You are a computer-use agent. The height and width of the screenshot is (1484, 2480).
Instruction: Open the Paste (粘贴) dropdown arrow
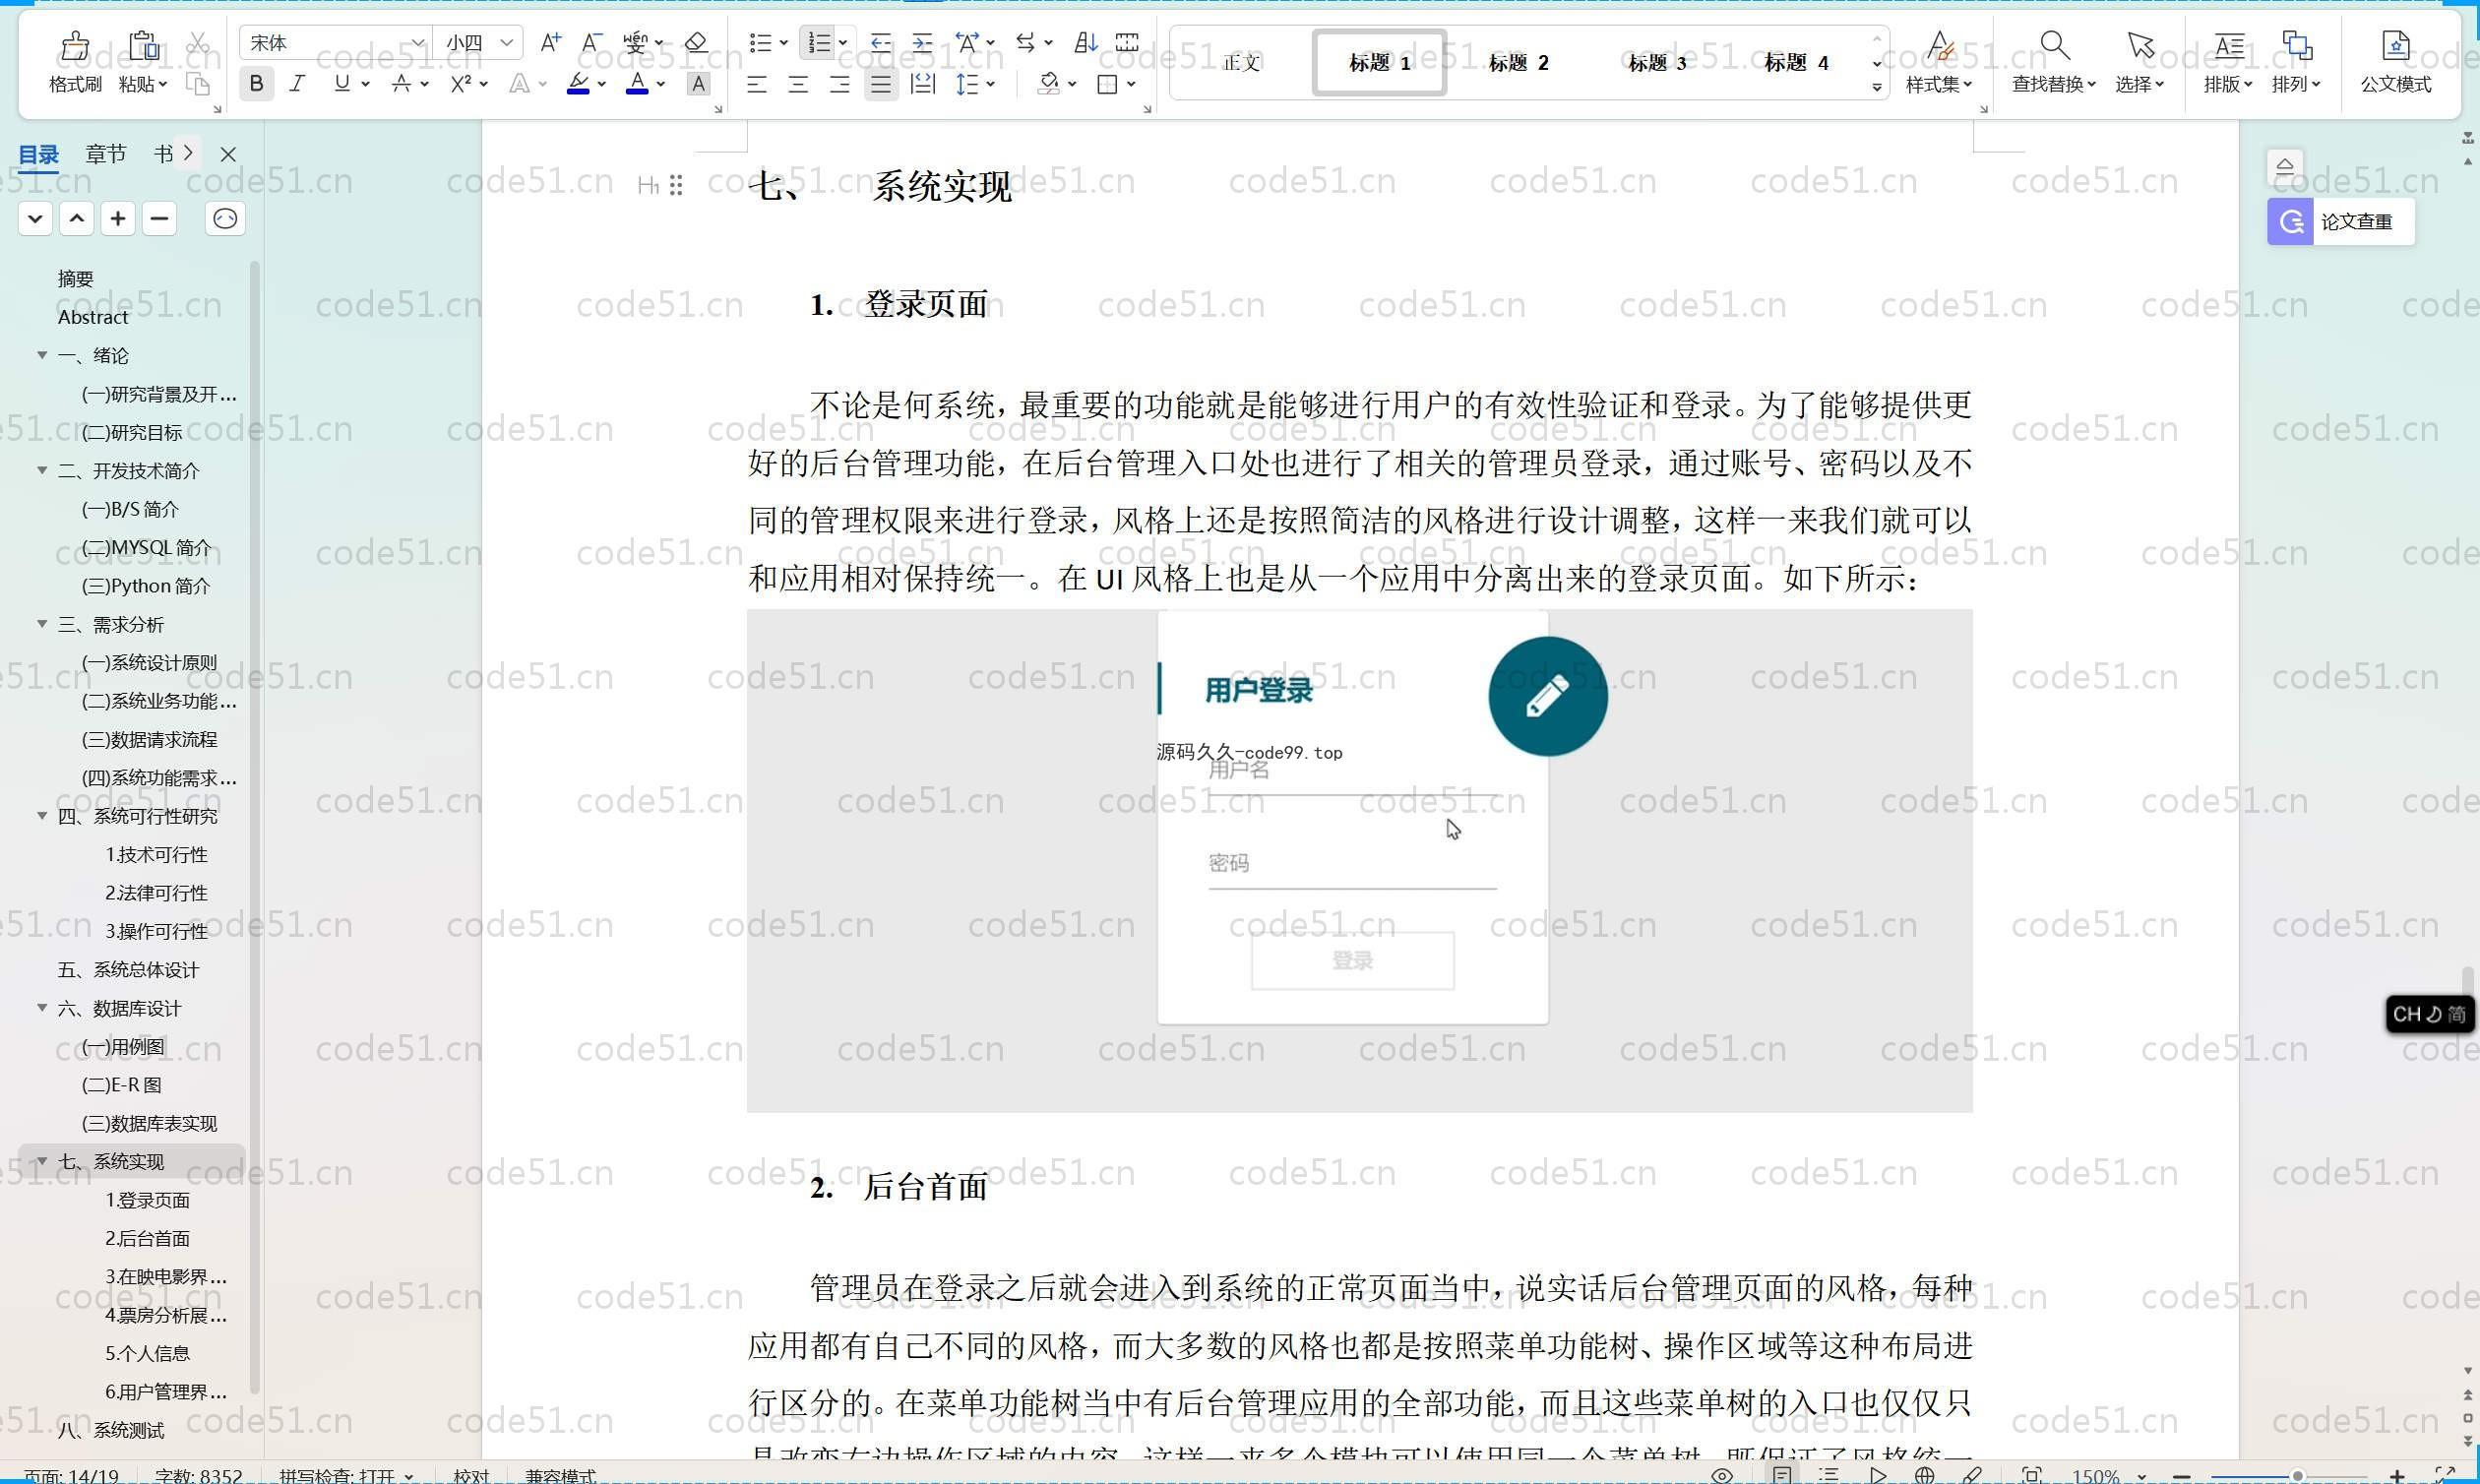[163, 85]
